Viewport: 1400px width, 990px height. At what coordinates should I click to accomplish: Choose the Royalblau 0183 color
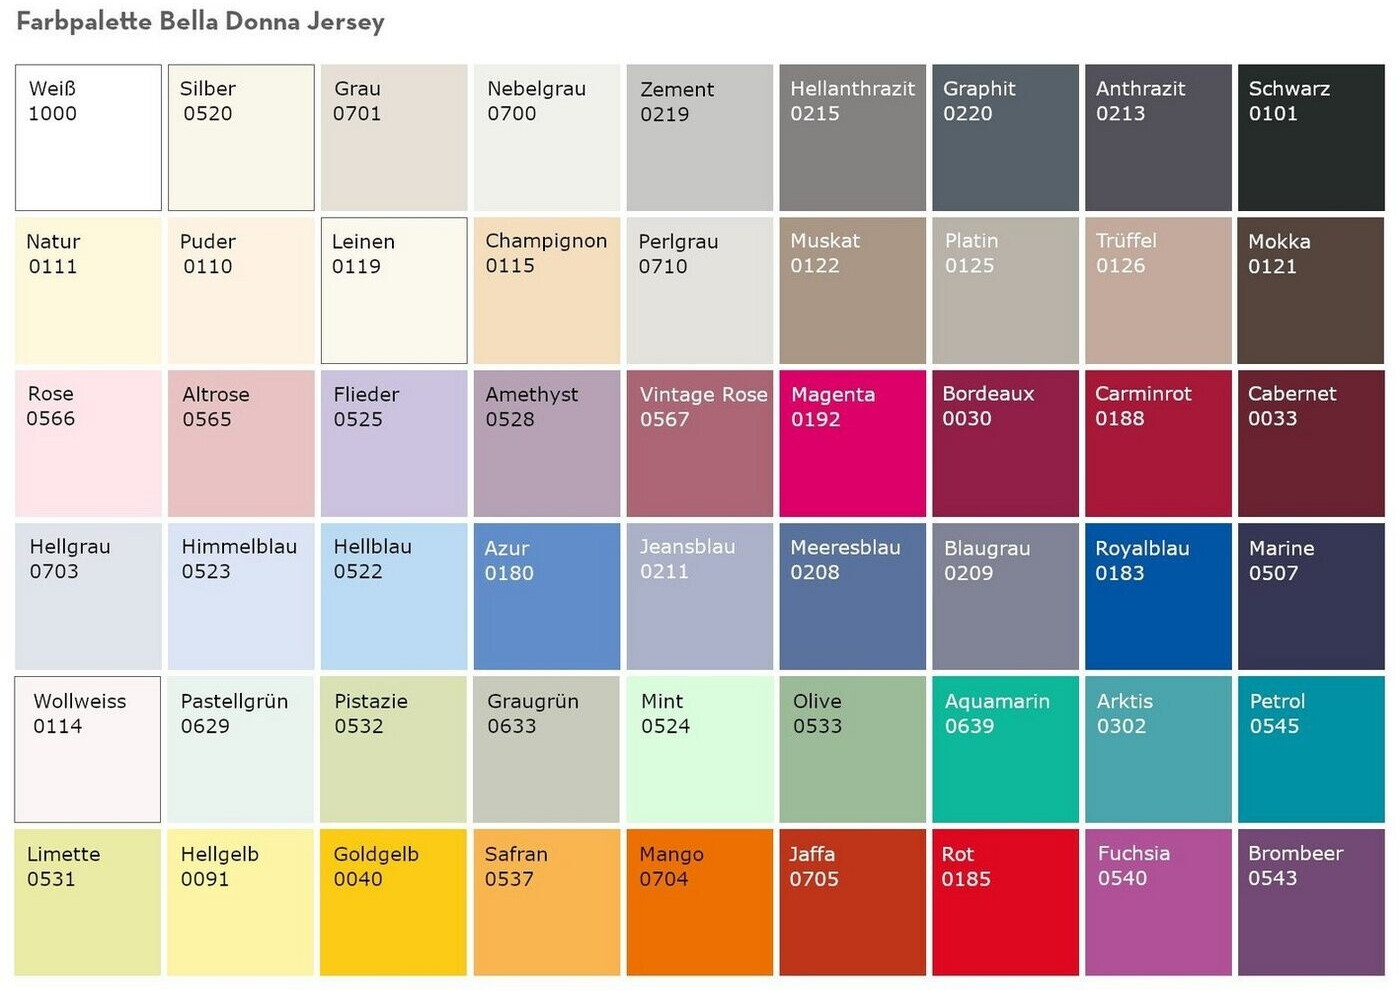[1158, 596]
